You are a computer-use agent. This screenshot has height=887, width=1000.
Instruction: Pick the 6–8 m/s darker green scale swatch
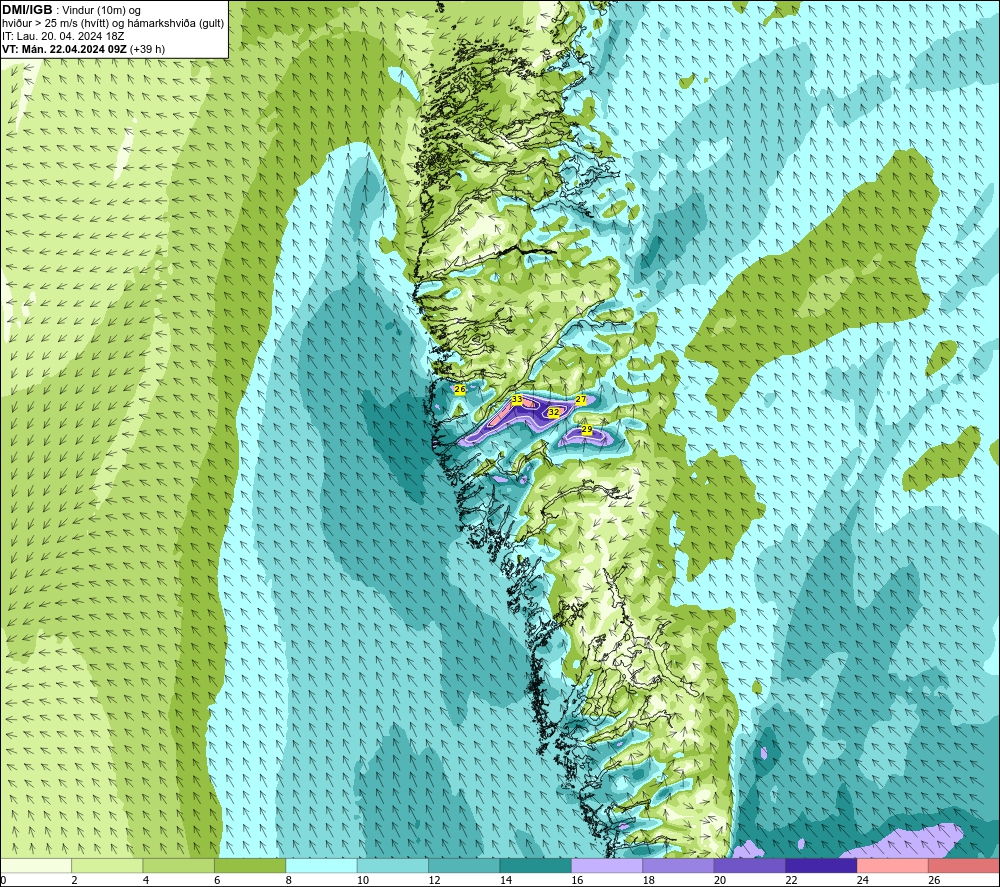pyautogui.click(x=250, y=865)
